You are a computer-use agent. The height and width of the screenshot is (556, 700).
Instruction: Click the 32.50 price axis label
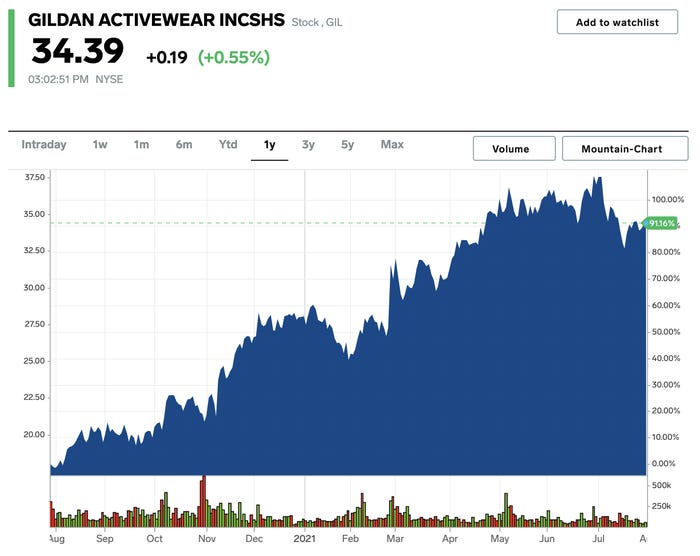(34, 251)
